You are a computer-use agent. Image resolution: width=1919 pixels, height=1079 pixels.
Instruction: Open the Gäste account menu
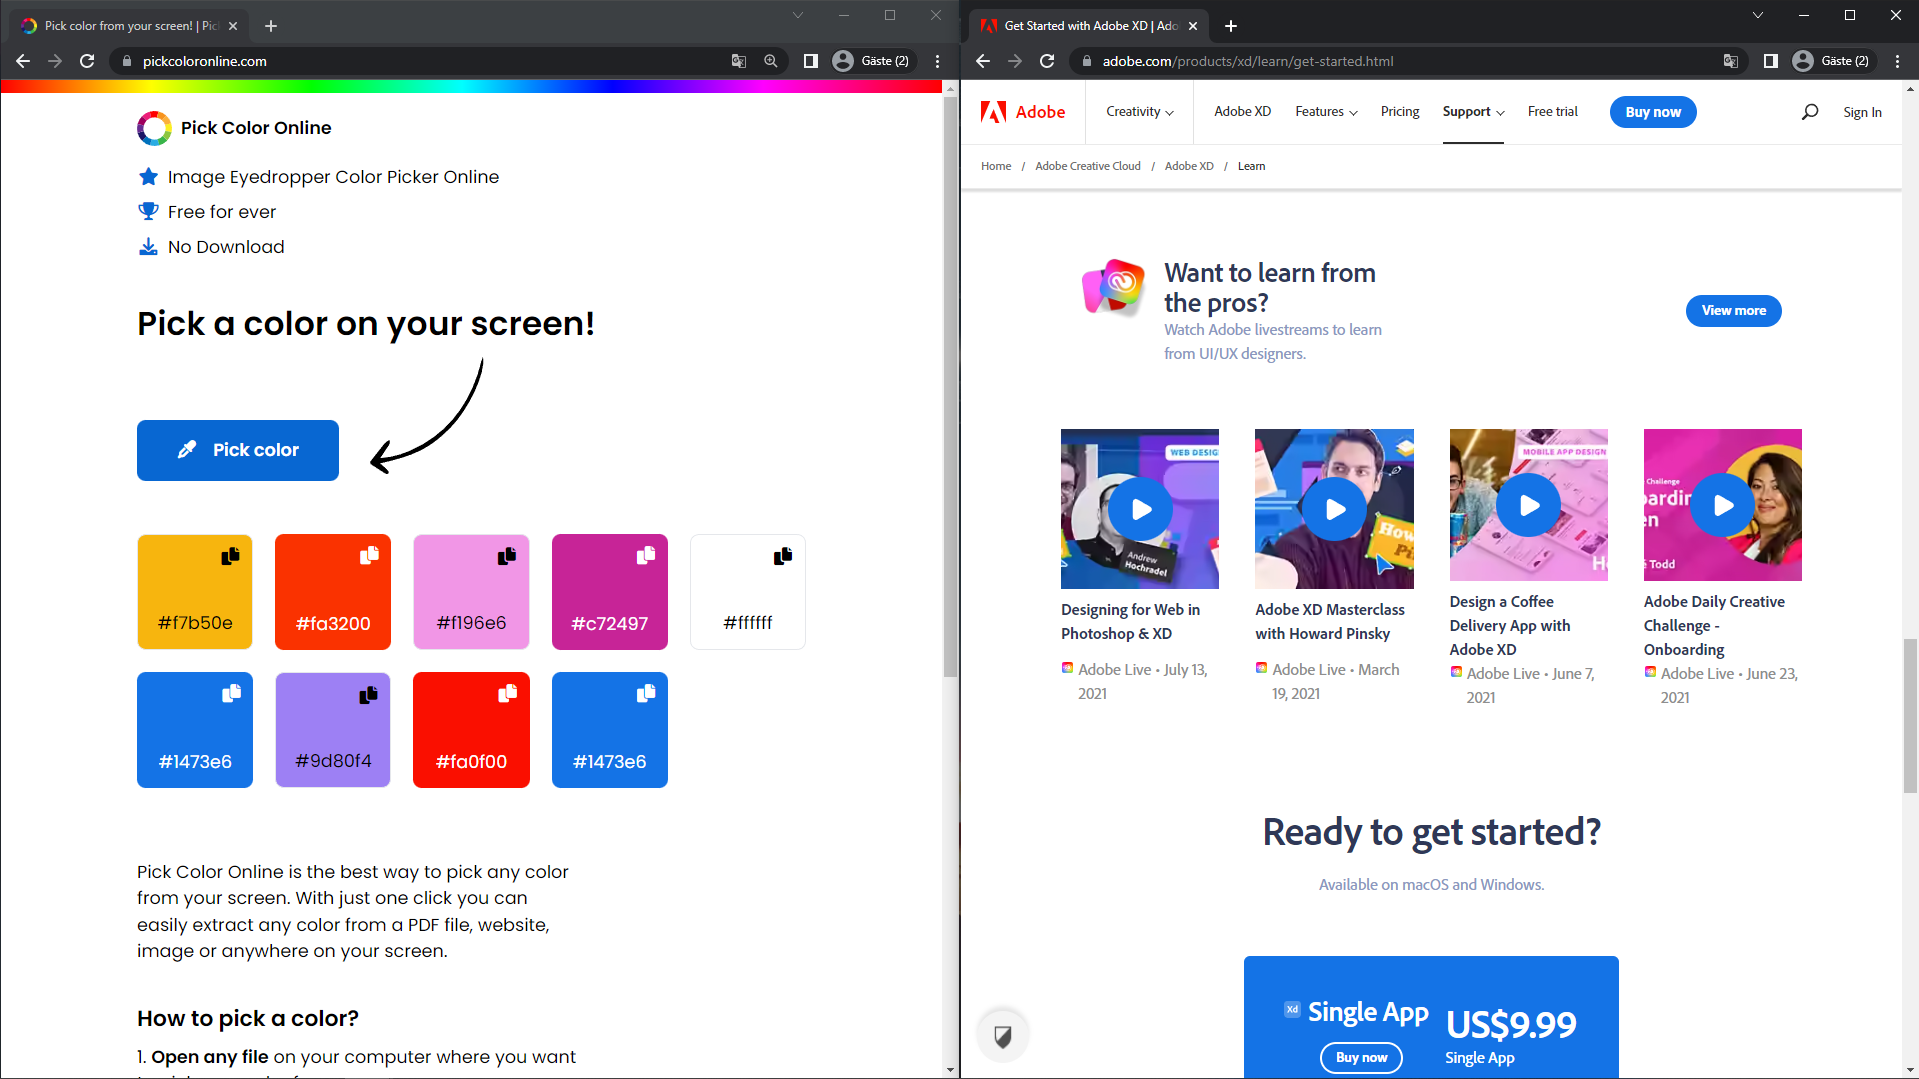coord(872,60)
